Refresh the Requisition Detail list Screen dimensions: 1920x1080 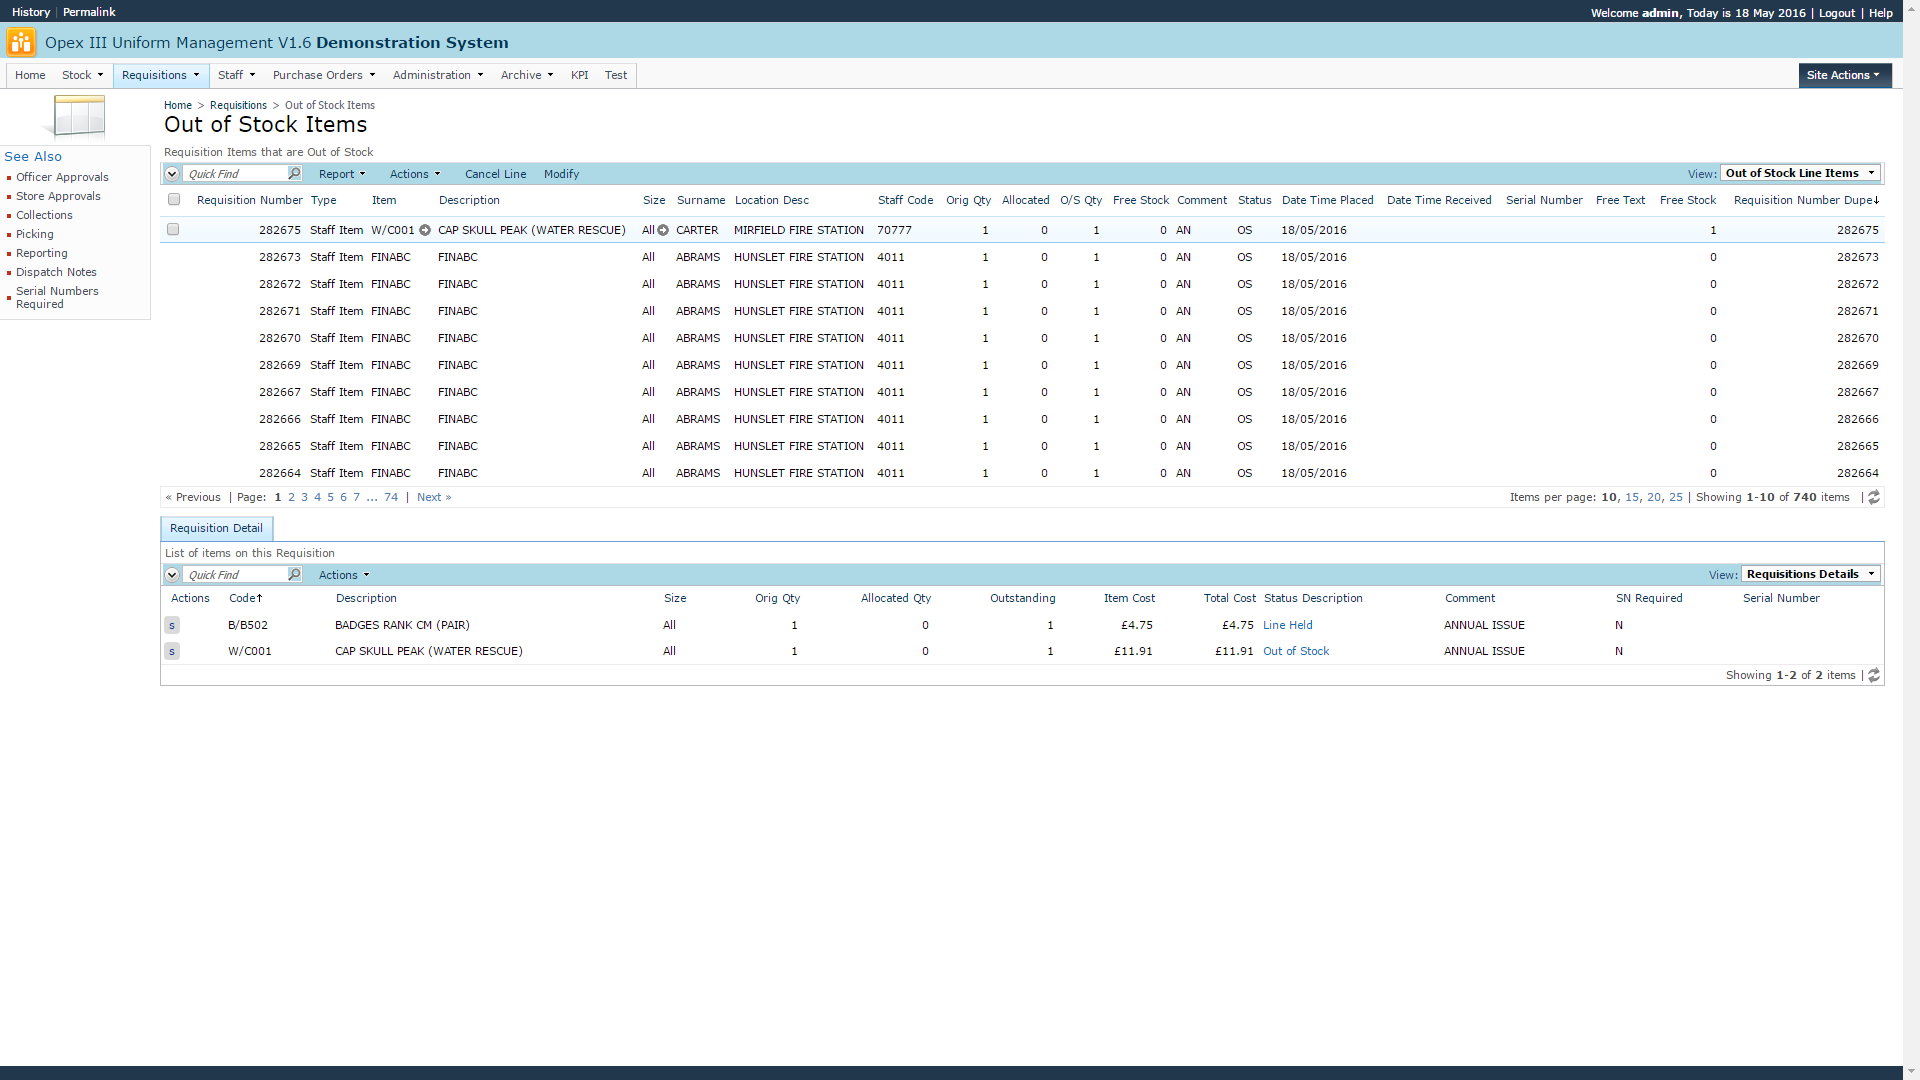[1874, 676]
